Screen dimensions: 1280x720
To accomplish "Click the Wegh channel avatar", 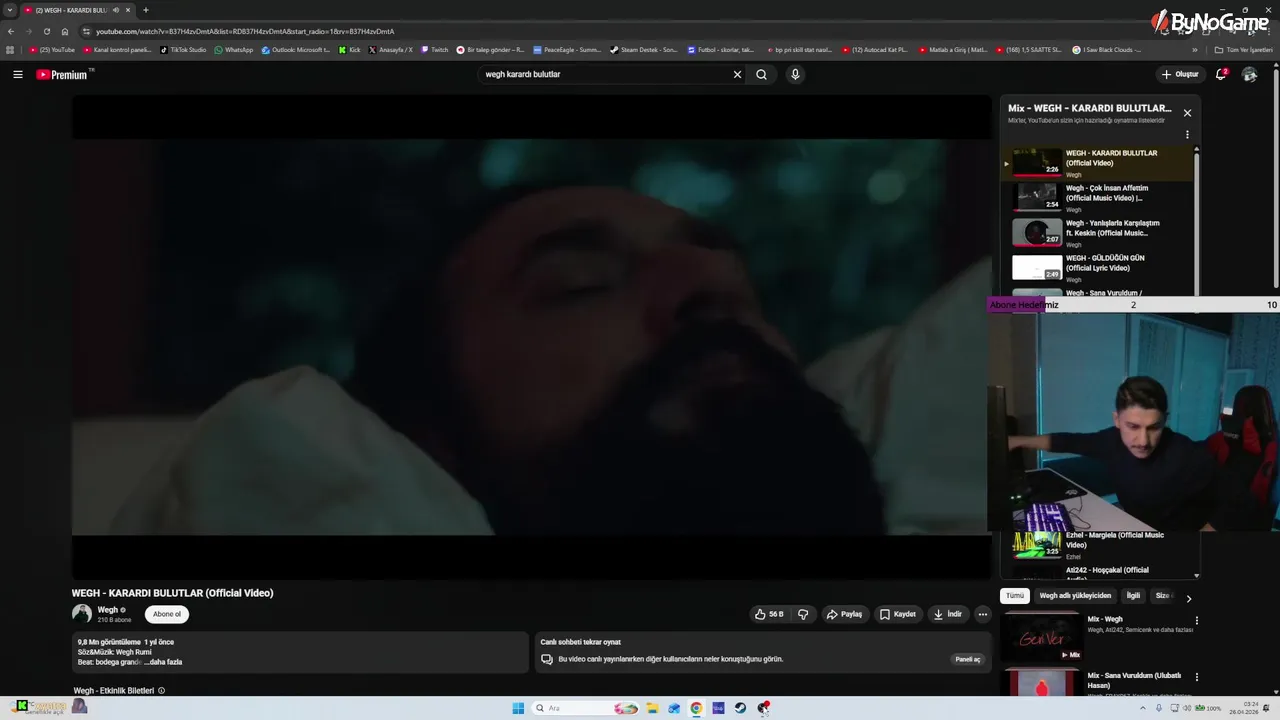I will click(82, 614).
